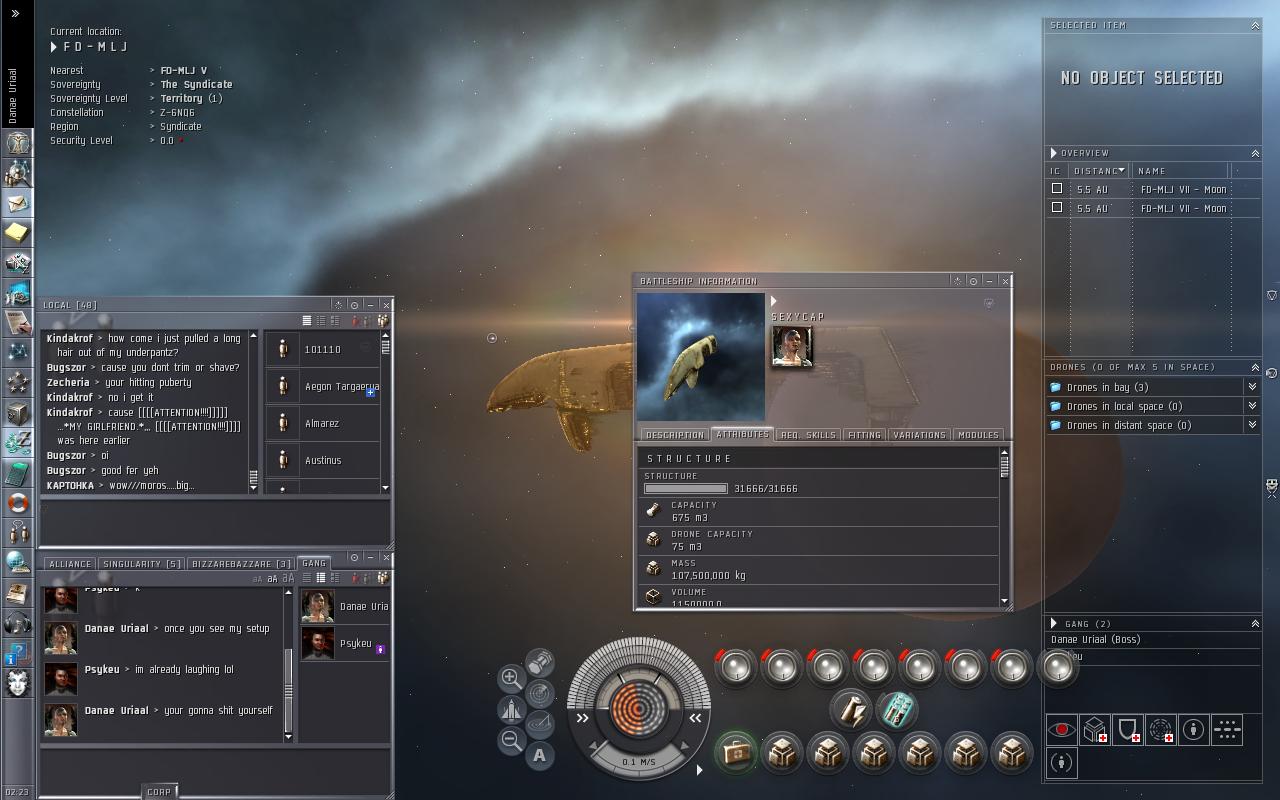Switch to the Fitting tab
1280x800 pixels.
(x=864, y=435)
